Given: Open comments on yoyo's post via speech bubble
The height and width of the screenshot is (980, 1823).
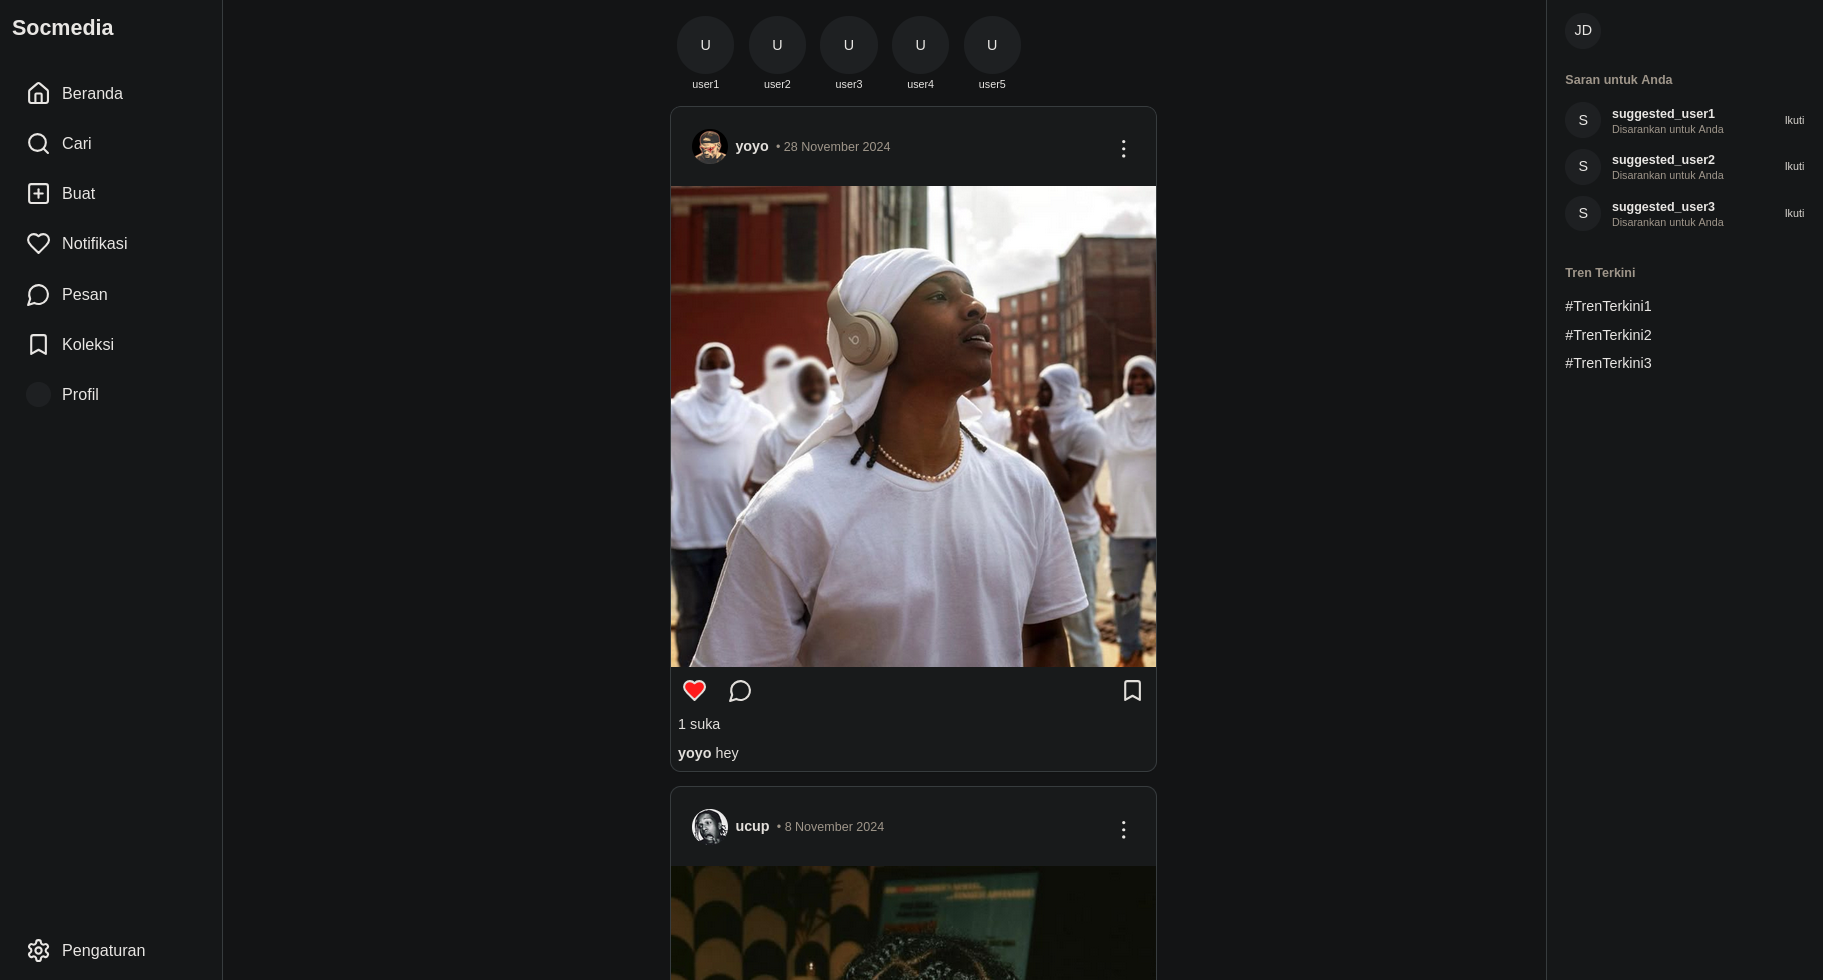Looking at the screenshot, I should (x=740, y=691).
